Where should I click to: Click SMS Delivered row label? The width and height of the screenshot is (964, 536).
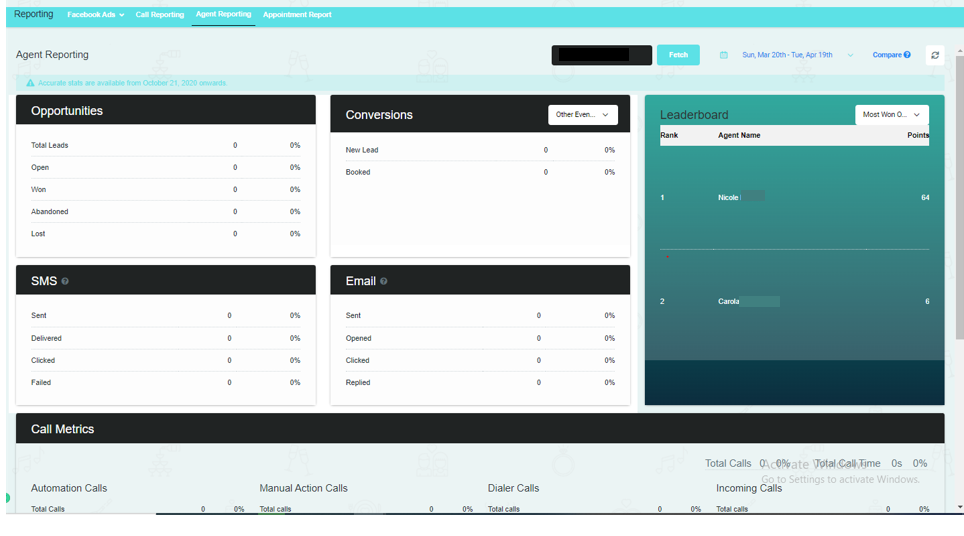pyautogui.click(x=46, y=338)
